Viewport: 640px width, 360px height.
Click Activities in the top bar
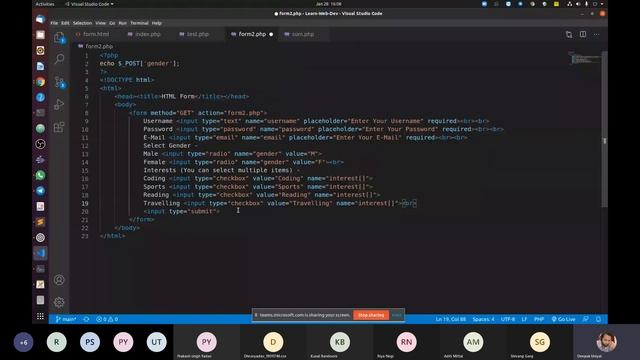(45, 4)
